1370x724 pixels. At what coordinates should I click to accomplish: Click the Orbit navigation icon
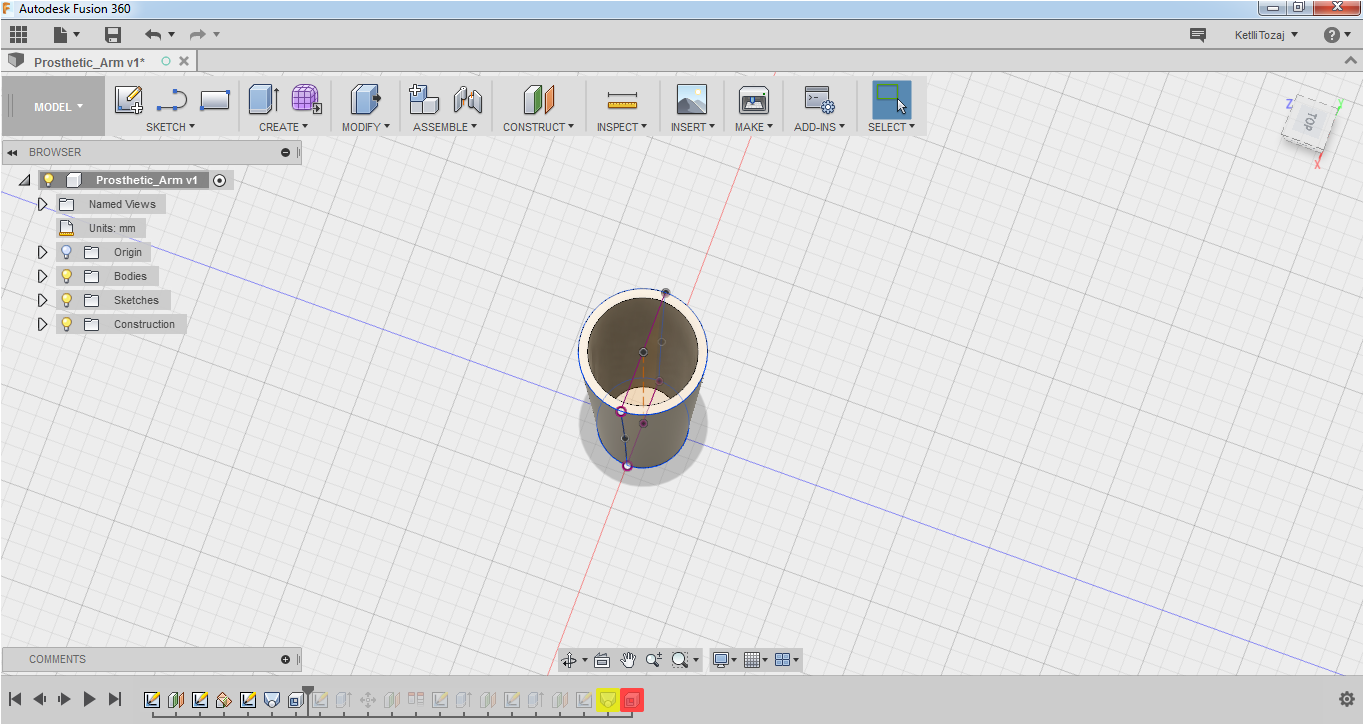coord(569,660)
